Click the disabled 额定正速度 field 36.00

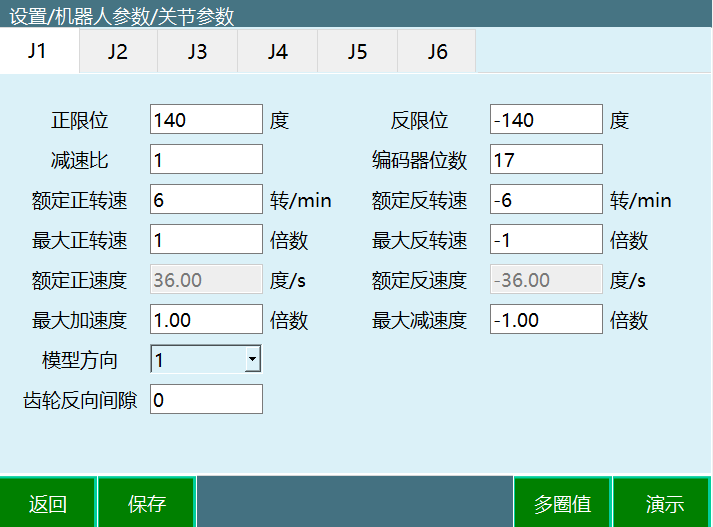[206, 280]
